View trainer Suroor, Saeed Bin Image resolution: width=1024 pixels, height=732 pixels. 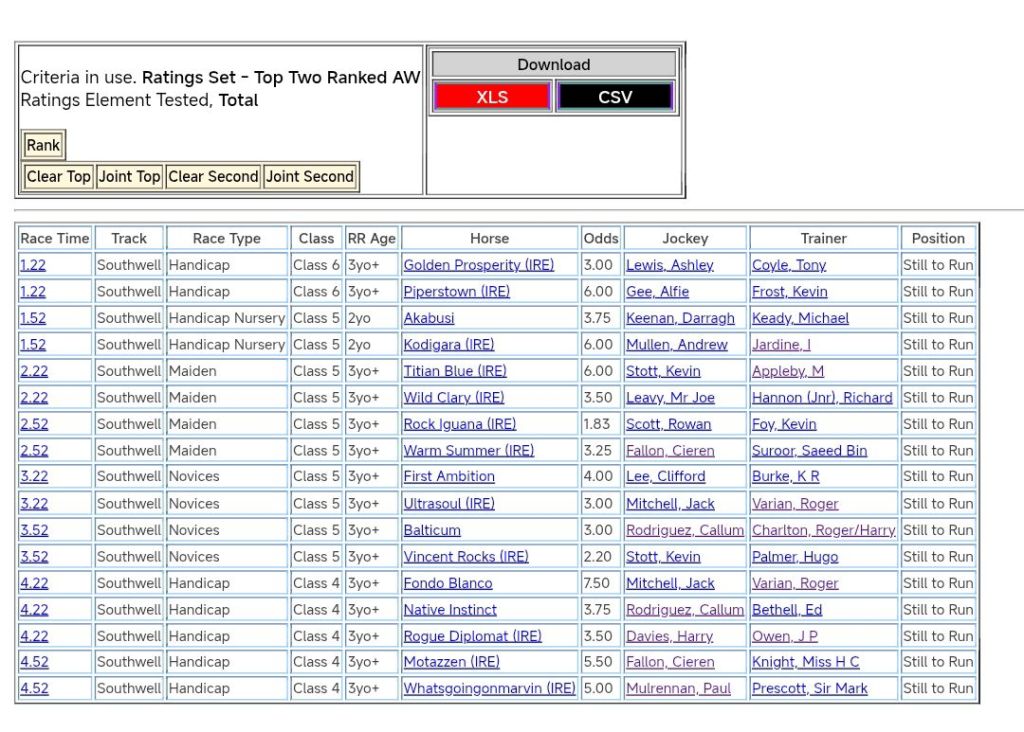(x=809, y=450)
